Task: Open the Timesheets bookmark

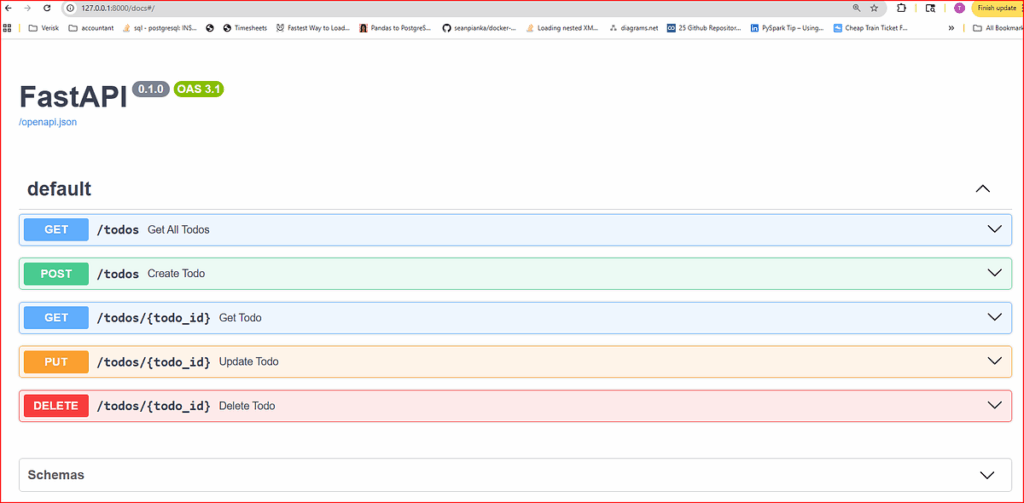Action: (x=245, y=28)
